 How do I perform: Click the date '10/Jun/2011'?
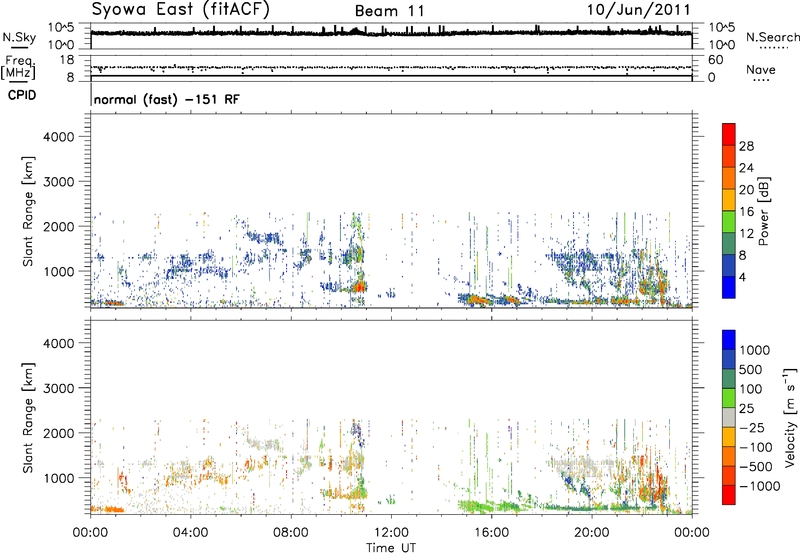tap(638, 10)
